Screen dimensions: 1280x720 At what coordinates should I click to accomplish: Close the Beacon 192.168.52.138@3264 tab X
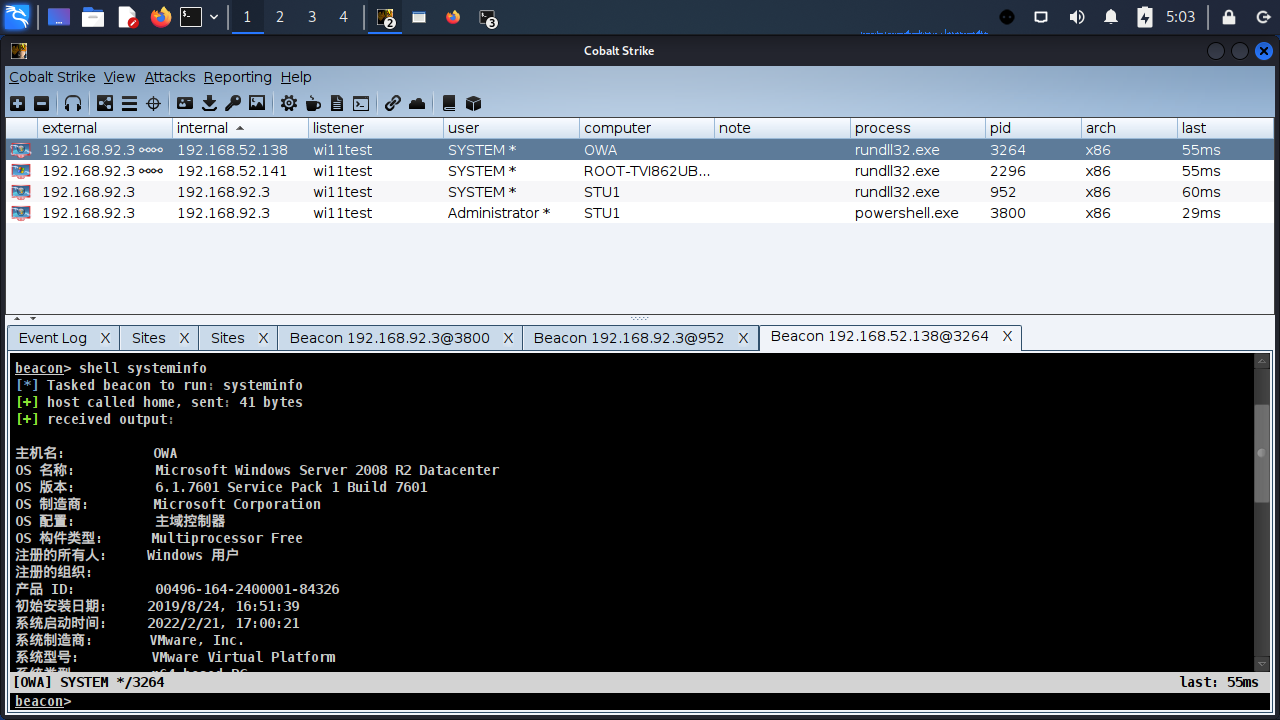[1007, 337]
